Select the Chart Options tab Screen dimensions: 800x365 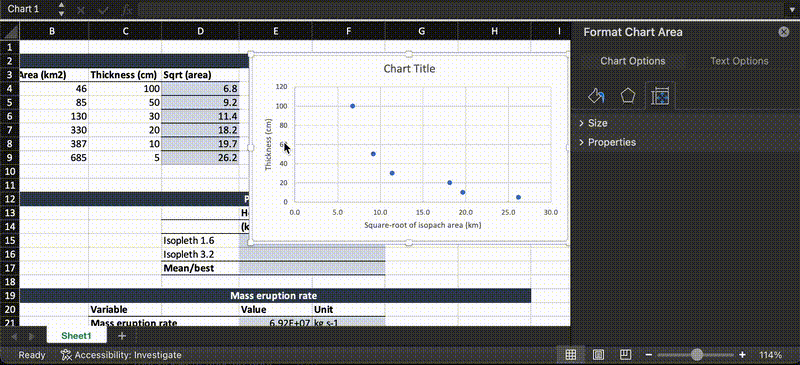pos(633,61)
